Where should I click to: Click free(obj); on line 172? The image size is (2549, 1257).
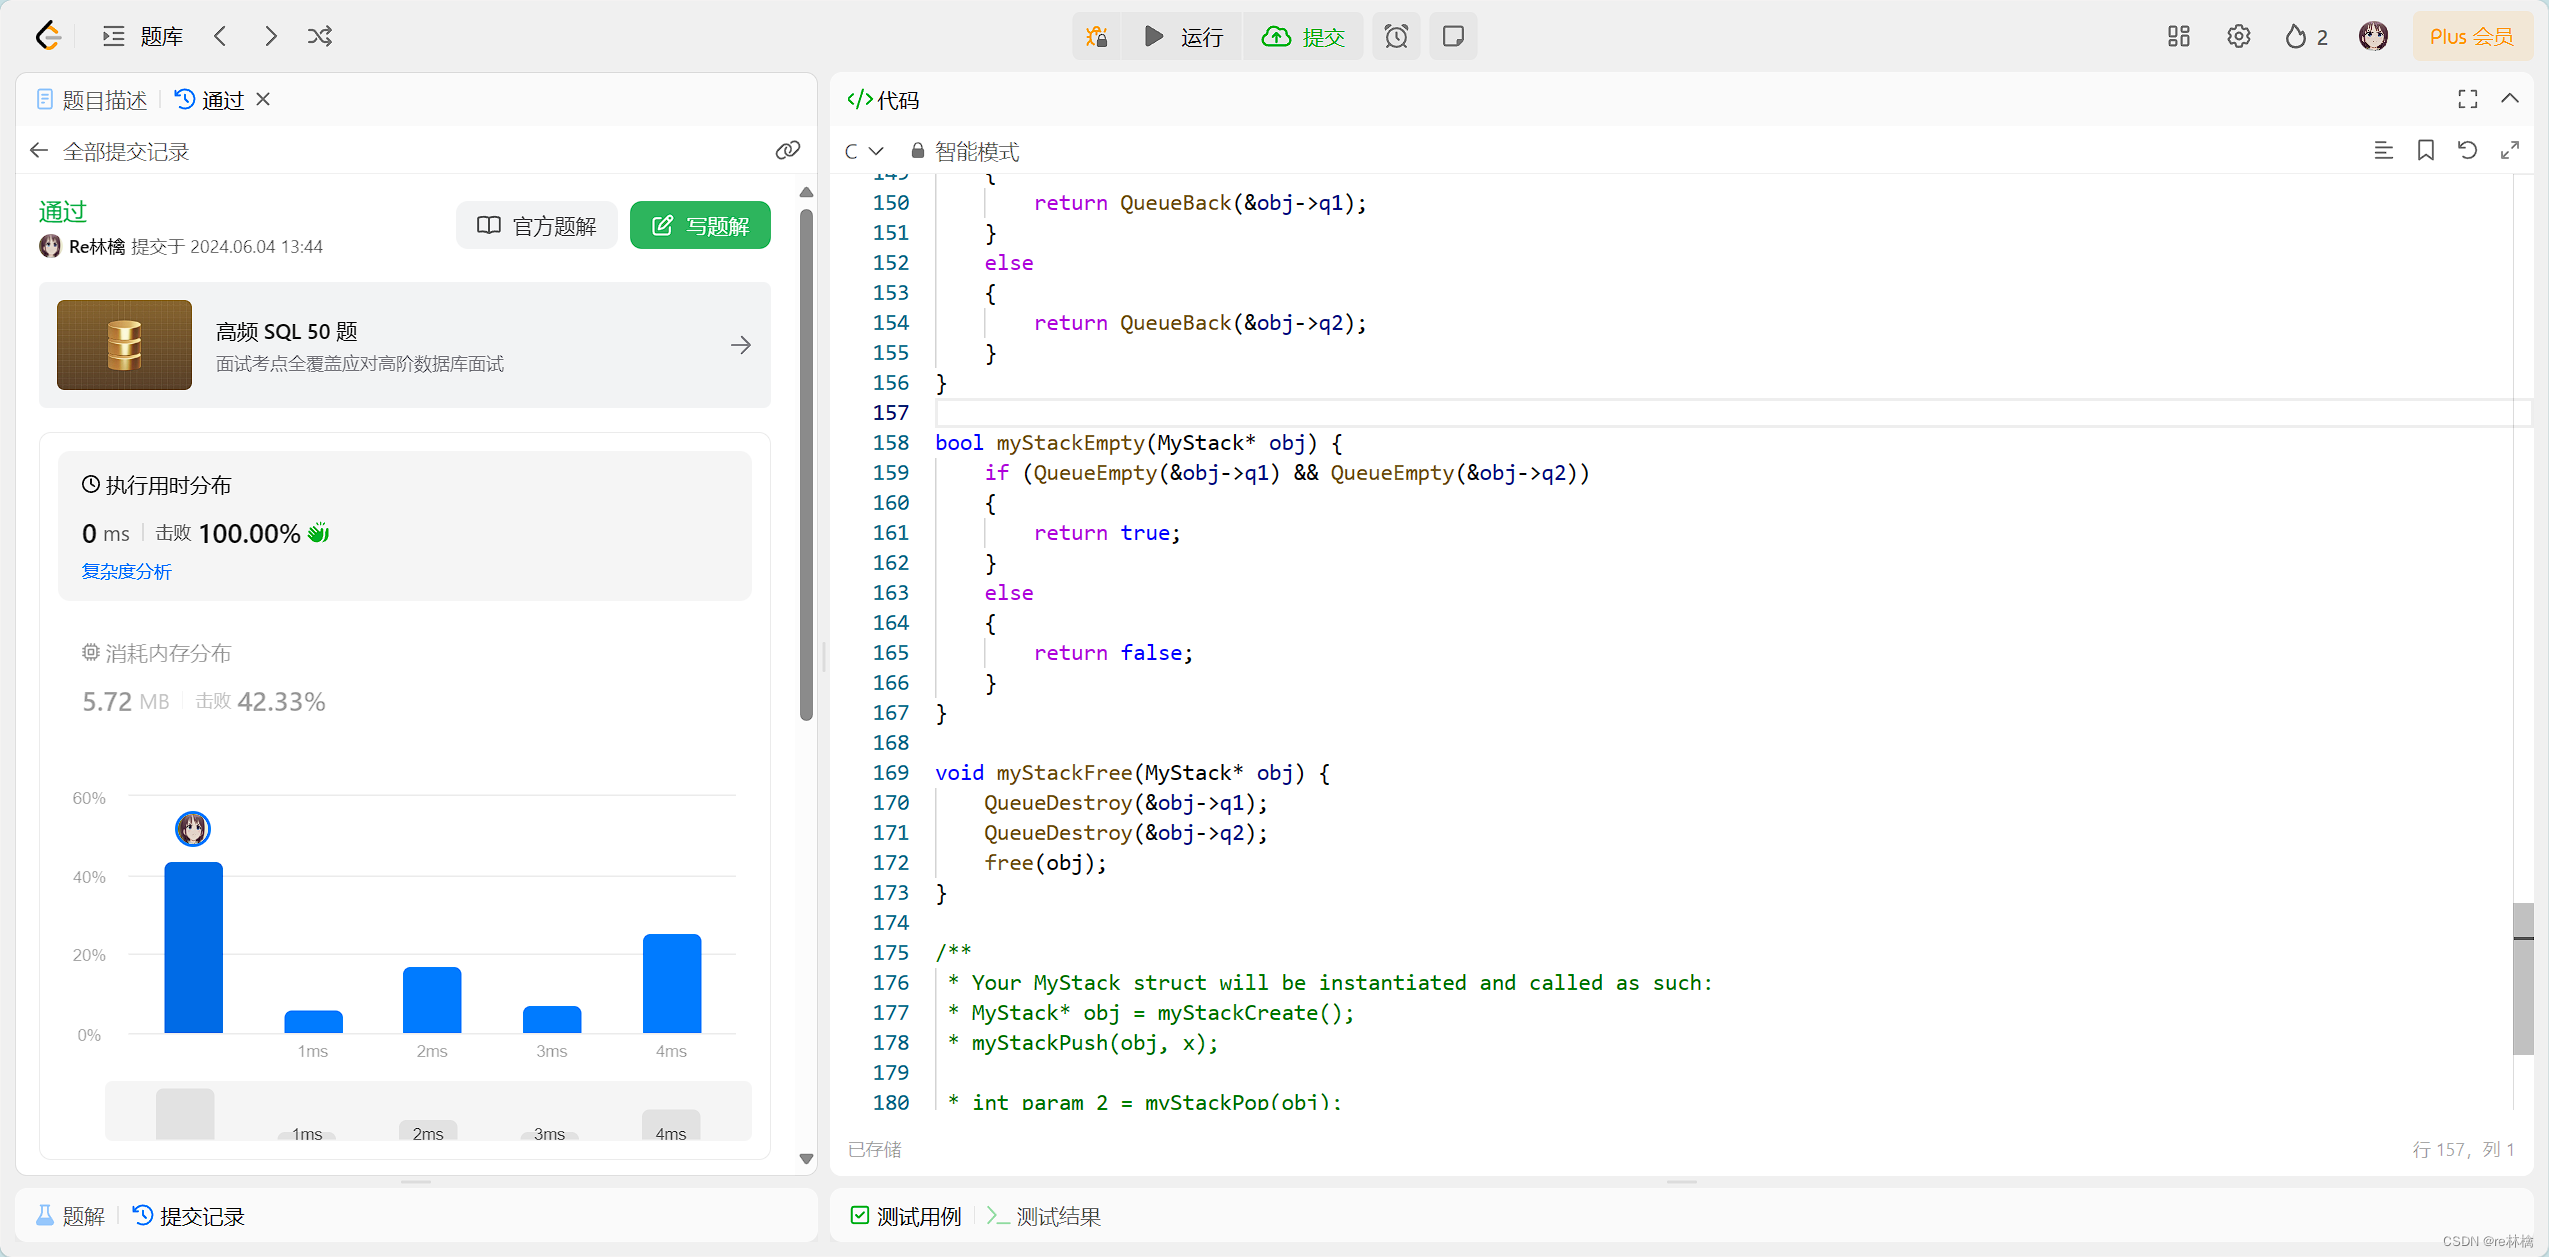(x=1045, y=863)
